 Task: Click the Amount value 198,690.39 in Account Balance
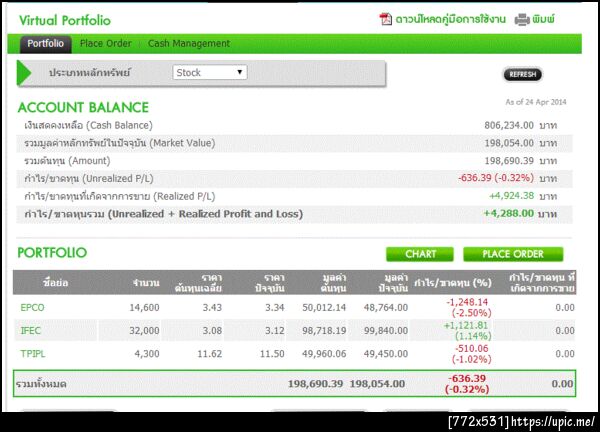(x=509, y=161)
